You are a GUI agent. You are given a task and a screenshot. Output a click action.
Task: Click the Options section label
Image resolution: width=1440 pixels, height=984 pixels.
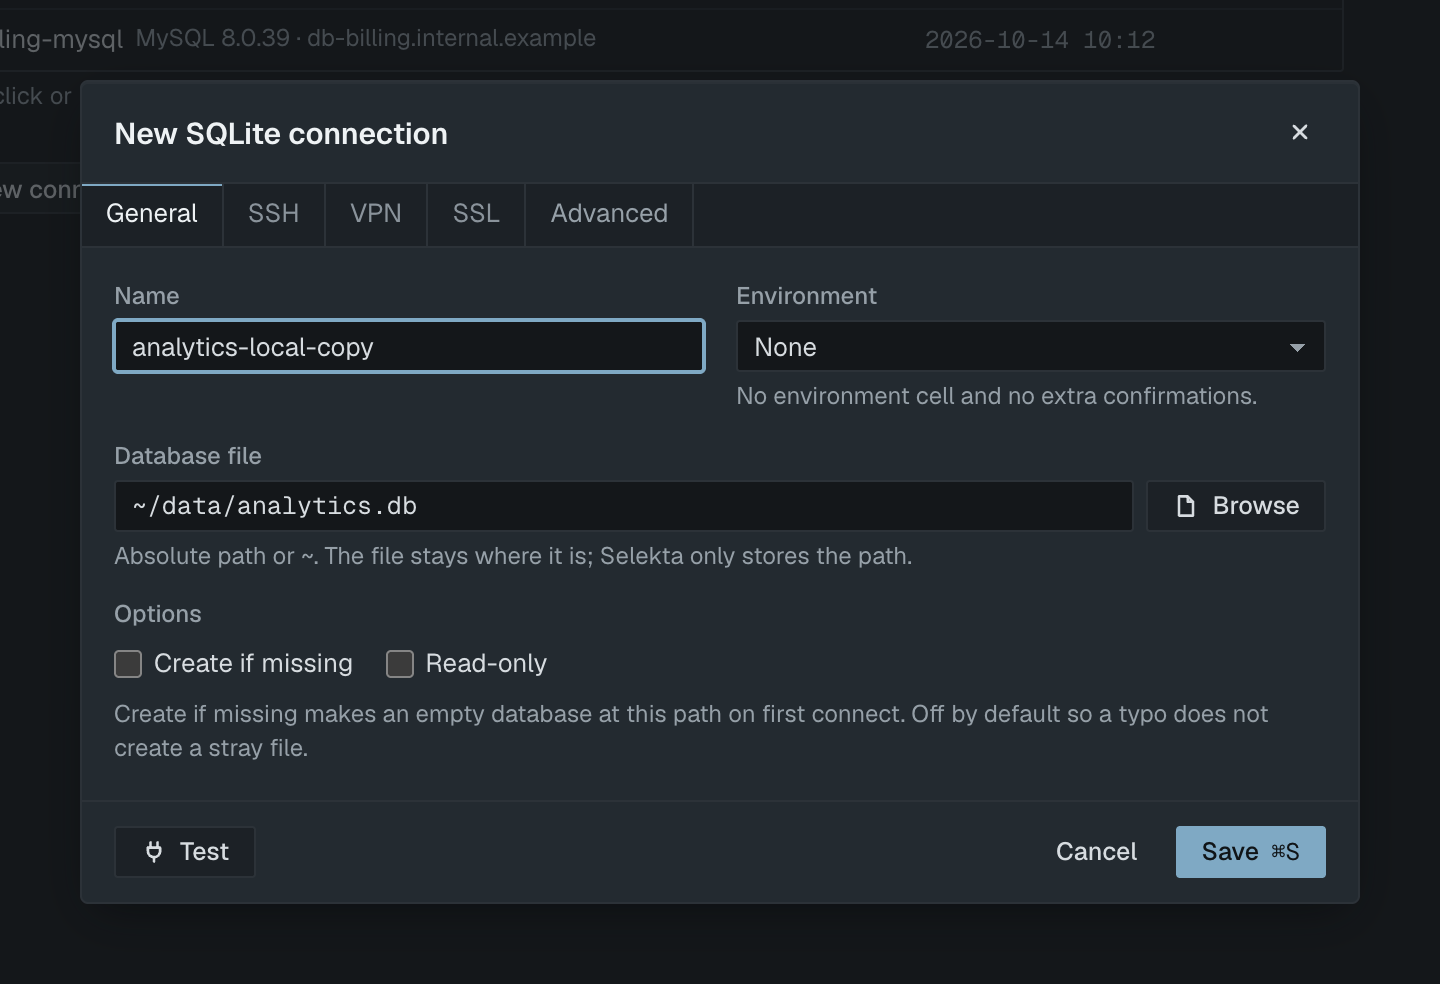tap(158, 614)
